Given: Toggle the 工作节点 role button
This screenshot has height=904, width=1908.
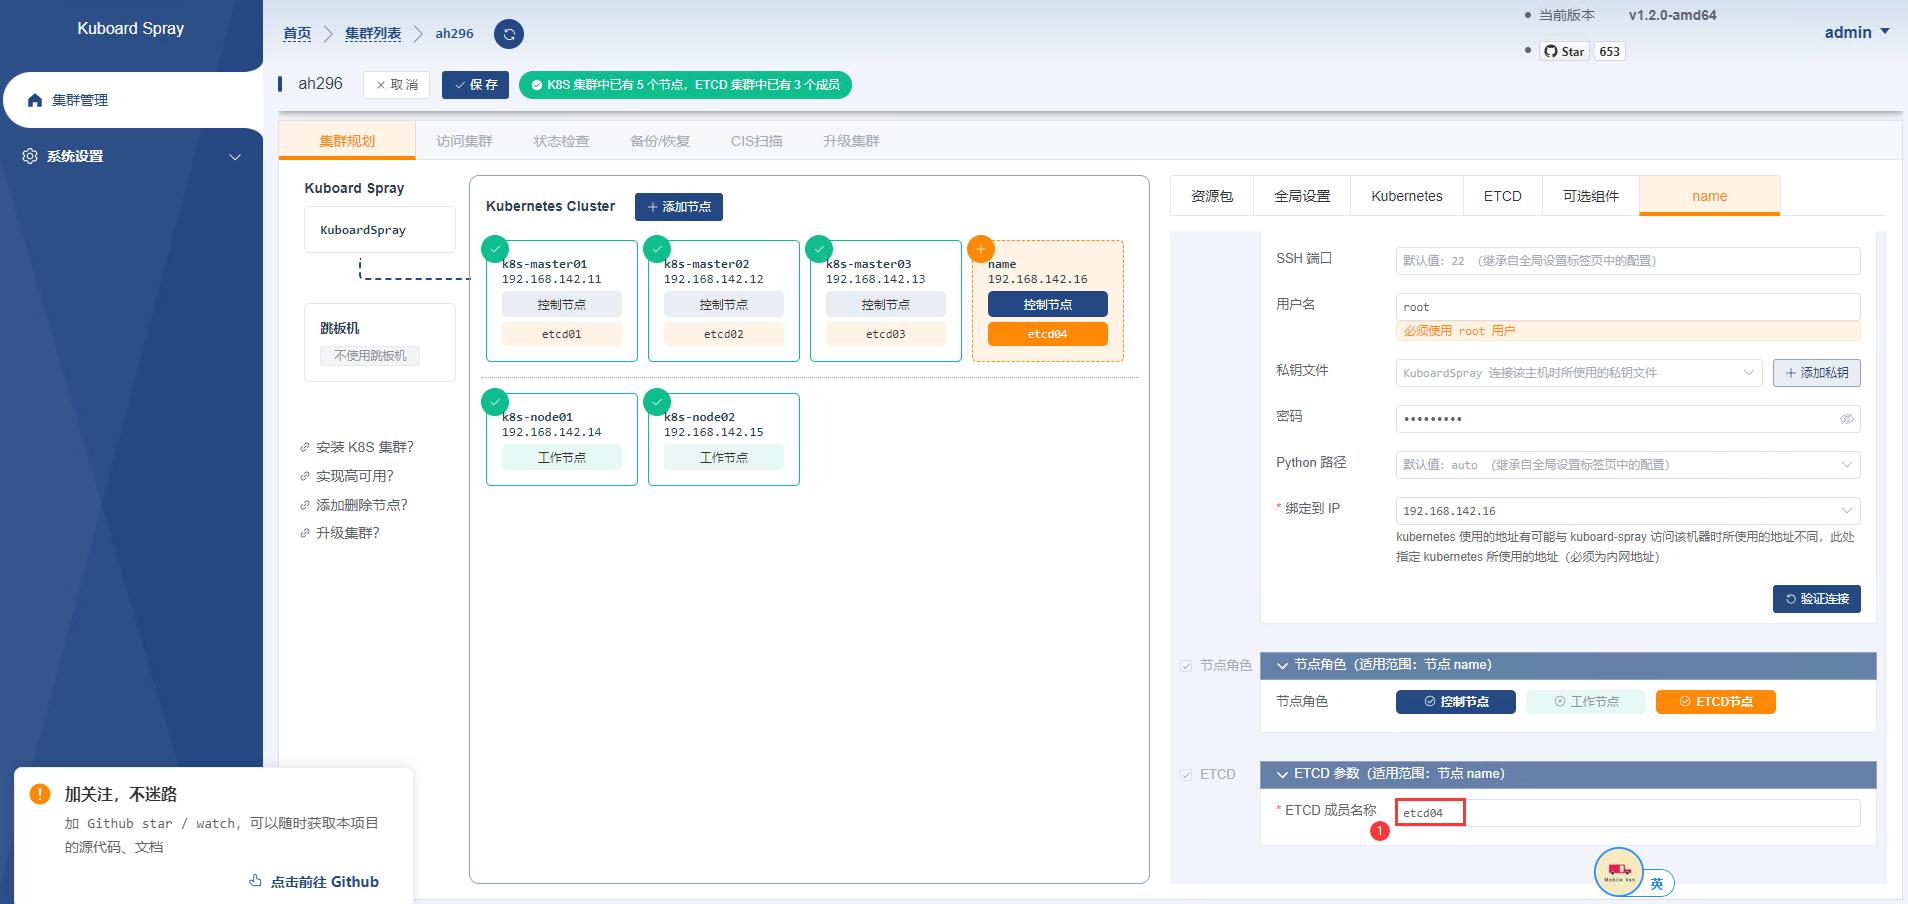Looking at the screenshot, I should click(1586, 702).
